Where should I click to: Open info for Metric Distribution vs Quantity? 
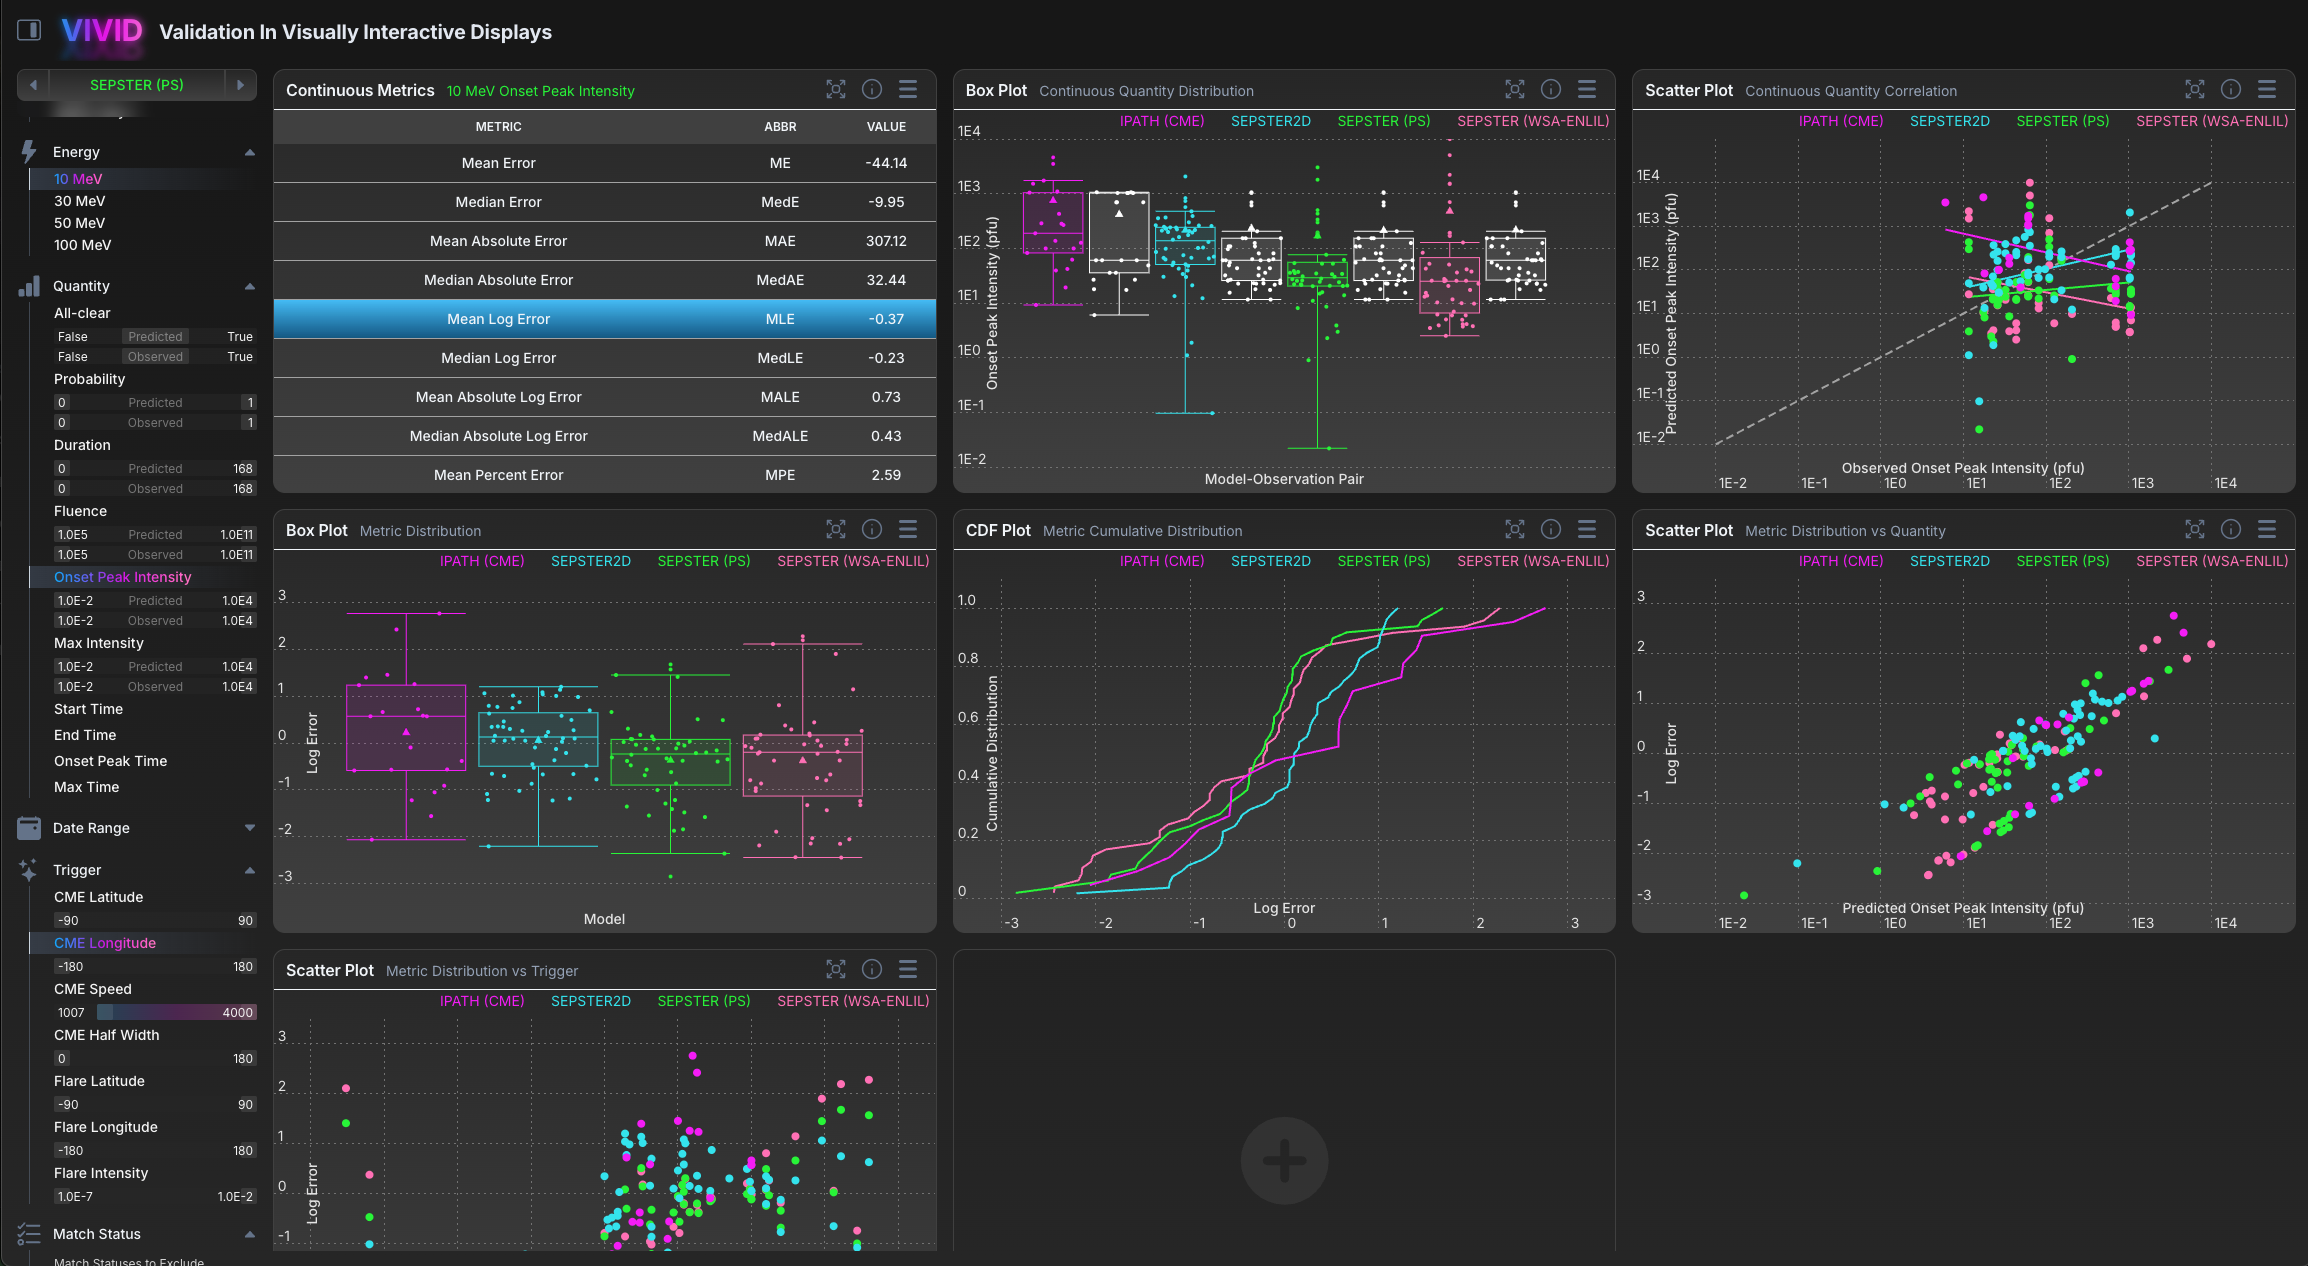2231,529
